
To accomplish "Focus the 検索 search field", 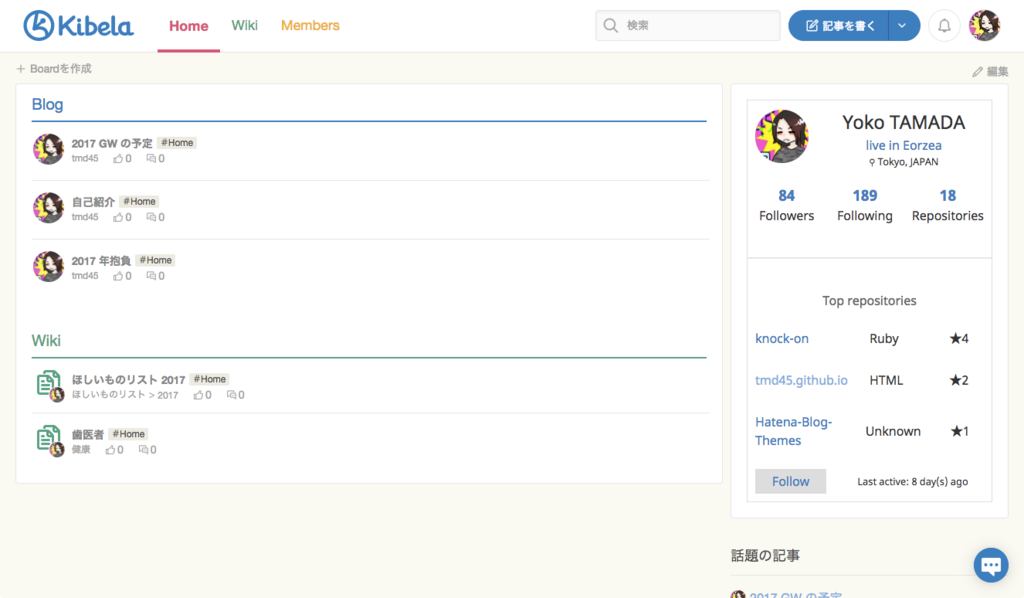I will tap(688, 25).
